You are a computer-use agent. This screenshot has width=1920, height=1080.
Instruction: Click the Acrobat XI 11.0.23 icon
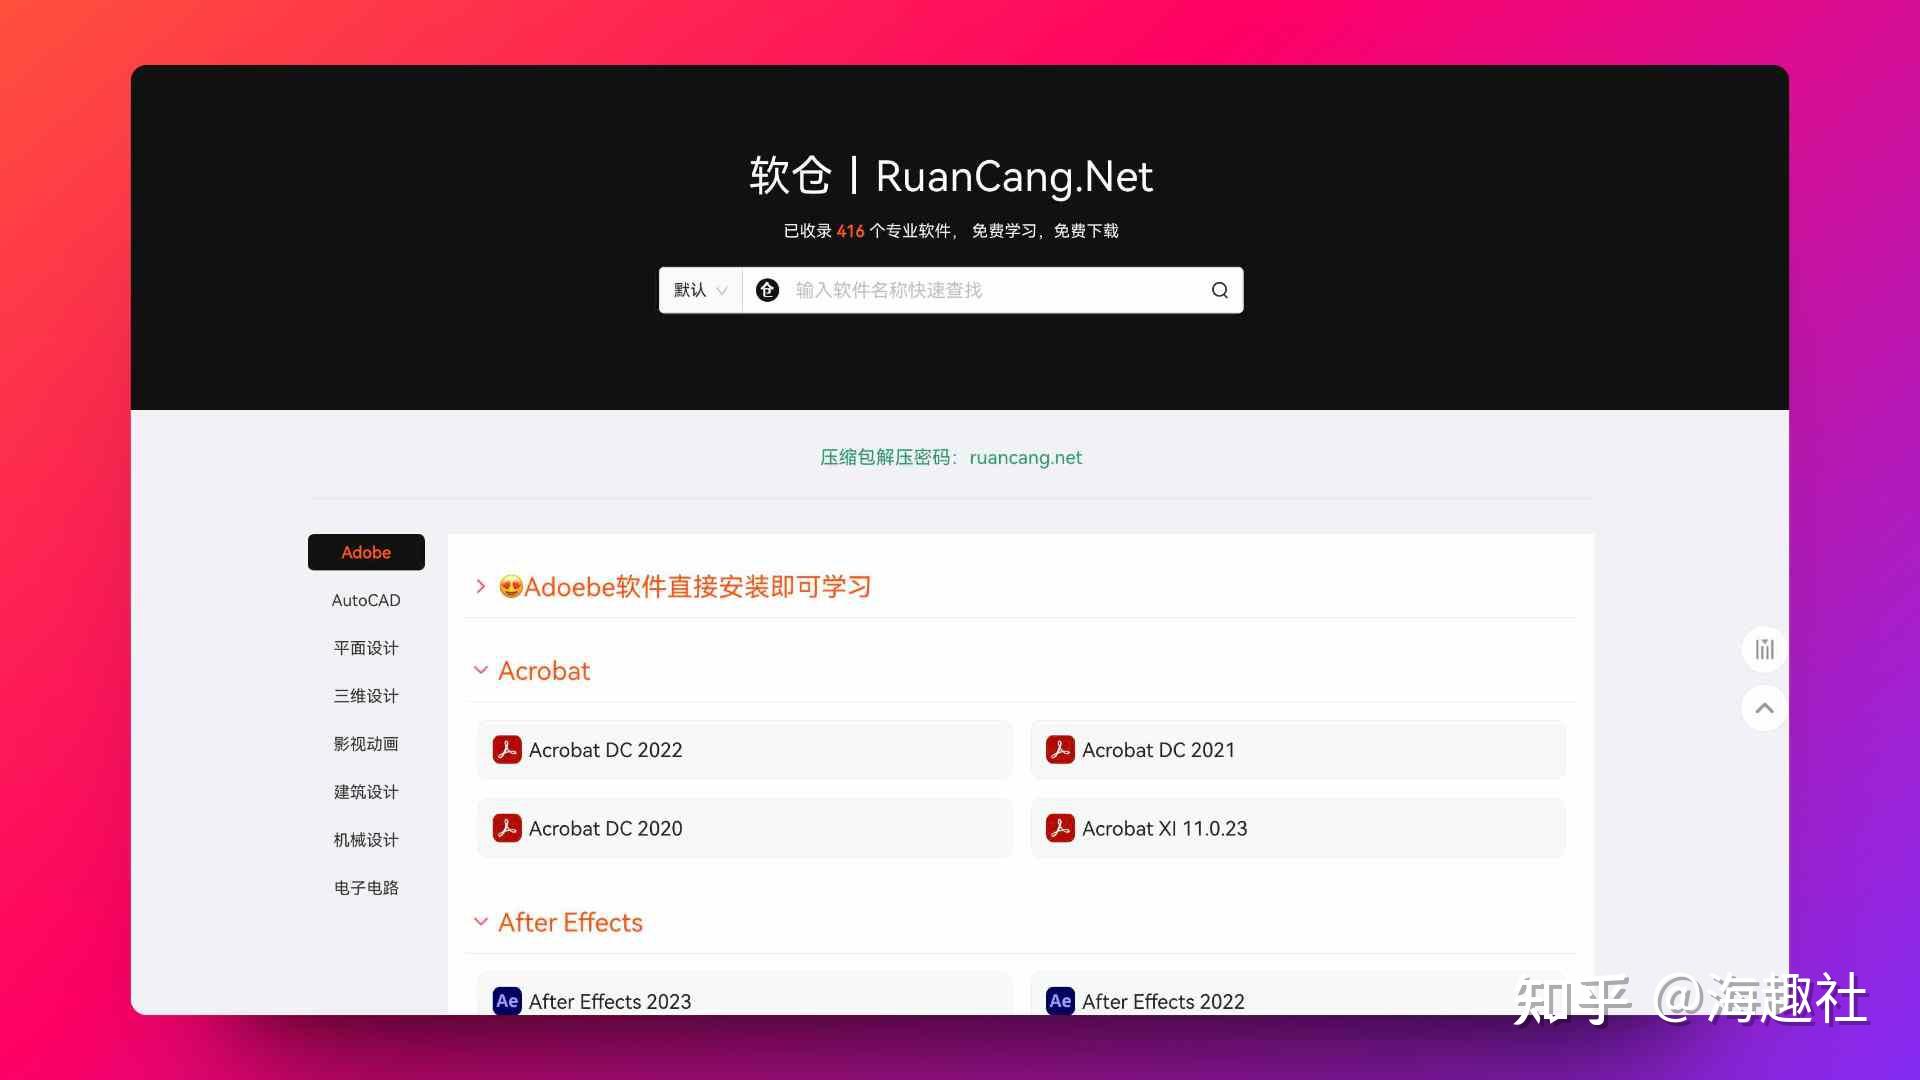(1060, 828)
